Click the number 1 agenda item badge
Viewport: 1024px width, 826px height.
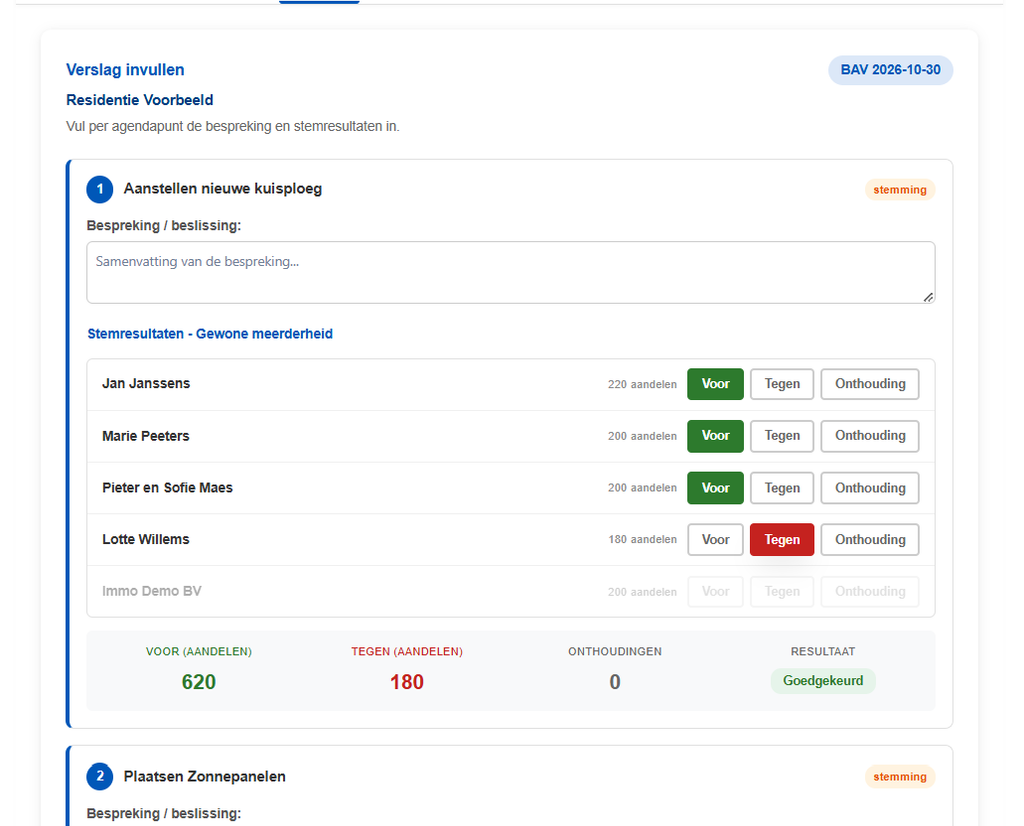click(x=100, y=189)
